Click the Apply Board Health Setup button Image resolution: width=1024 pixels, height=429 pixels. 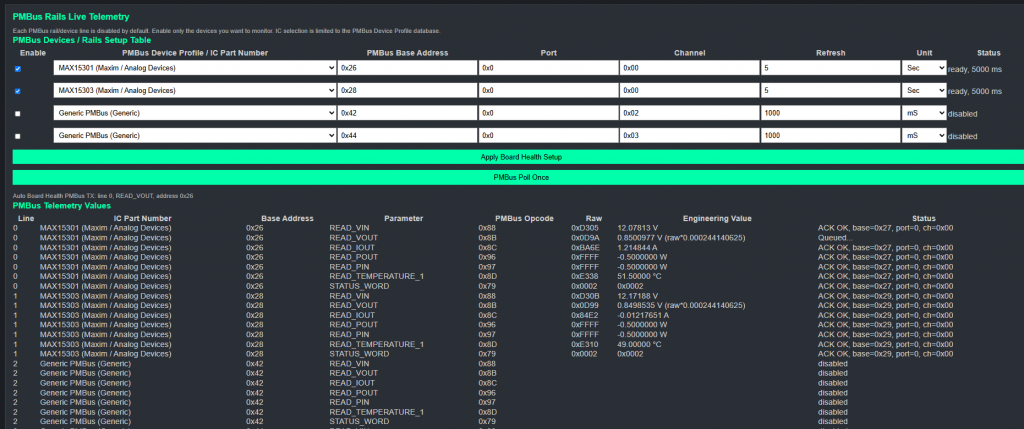[x=519, y=157]
